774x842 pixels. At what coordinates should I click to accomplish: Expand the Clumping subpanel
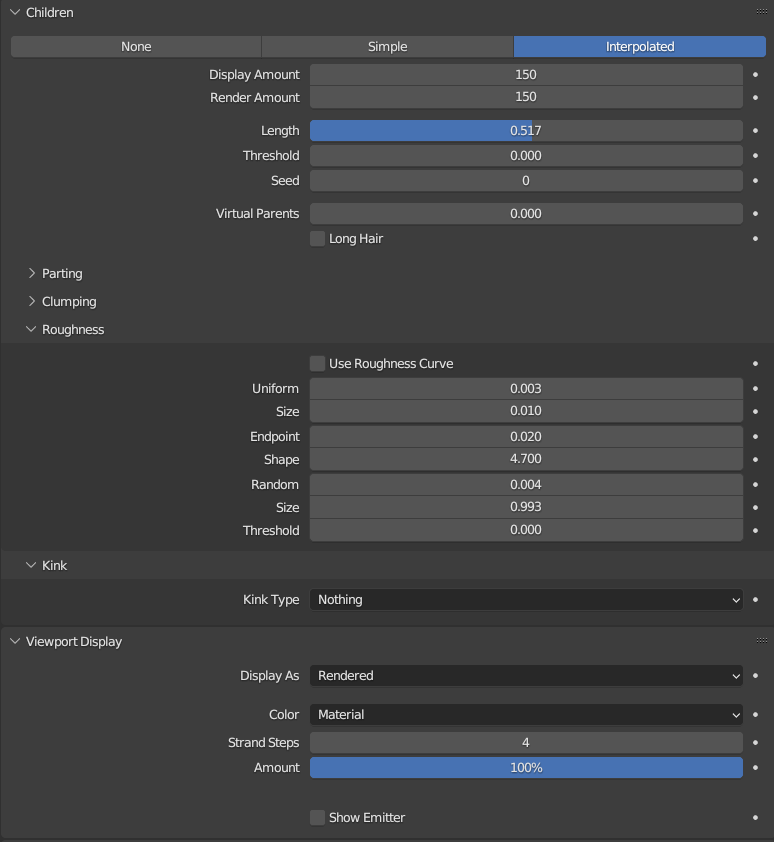(x=68, y=302)
